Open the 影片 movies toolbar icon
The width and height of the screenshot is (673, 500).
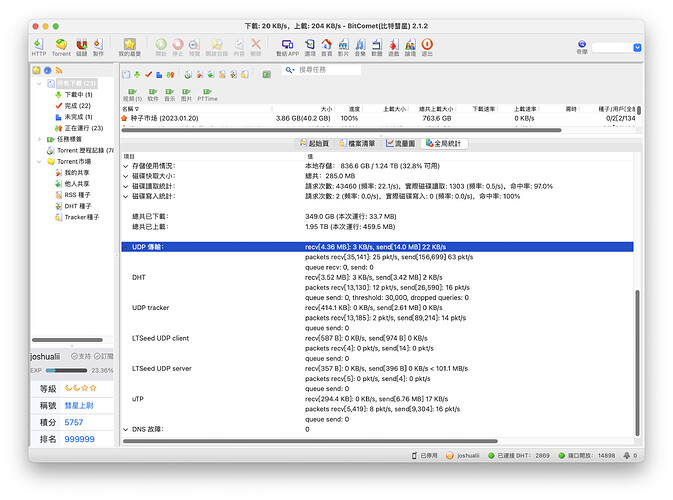tap(343, 47)
